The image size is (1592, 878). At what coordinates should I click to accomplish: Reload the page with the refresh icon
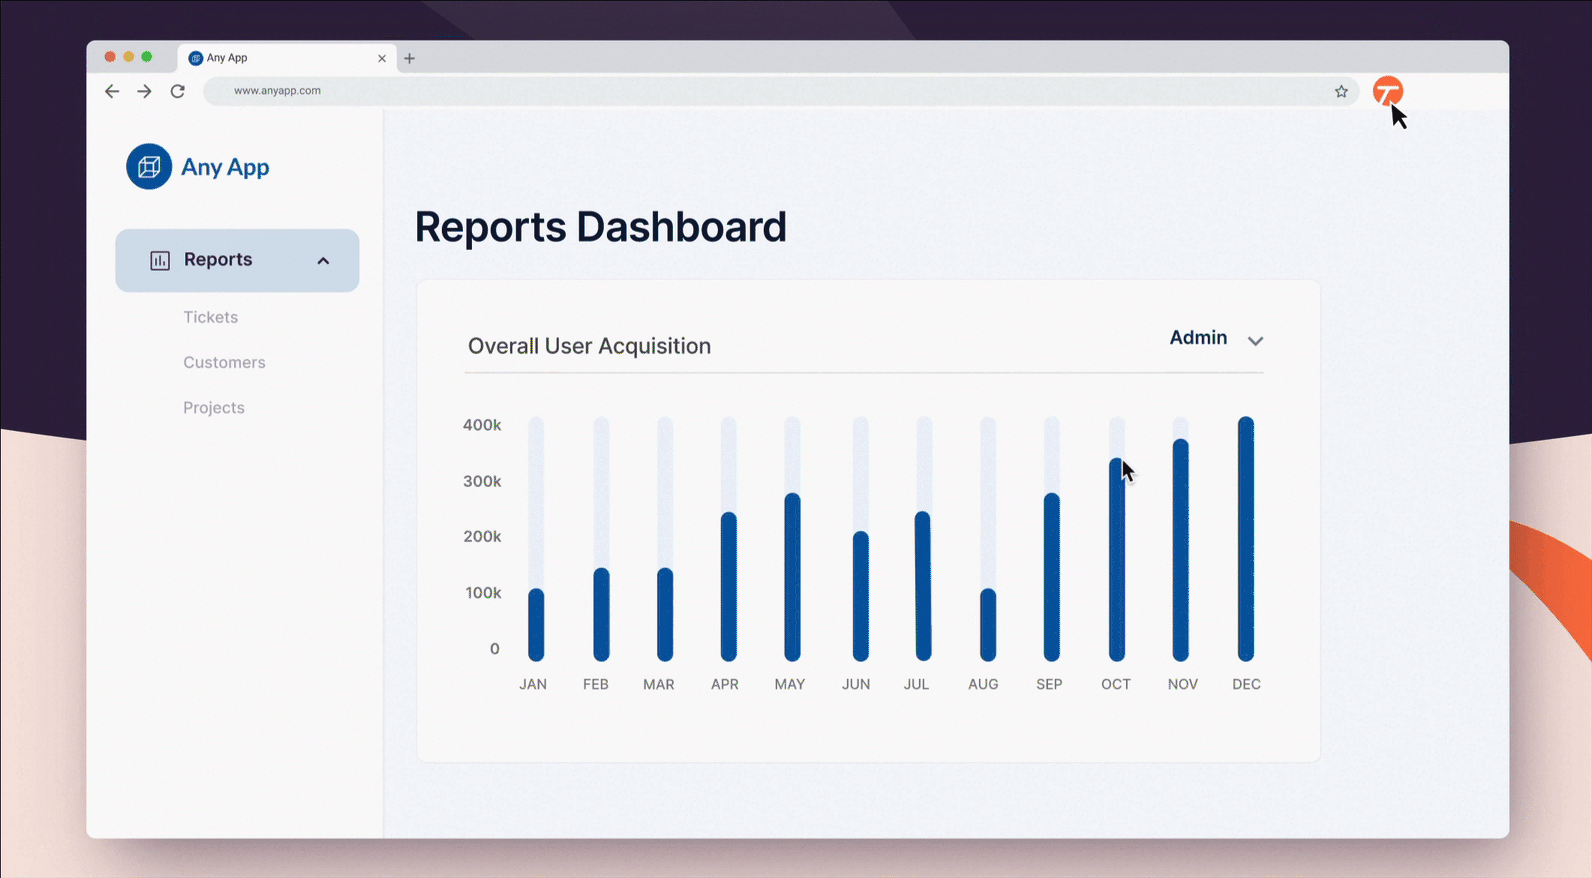pos(178,91)
